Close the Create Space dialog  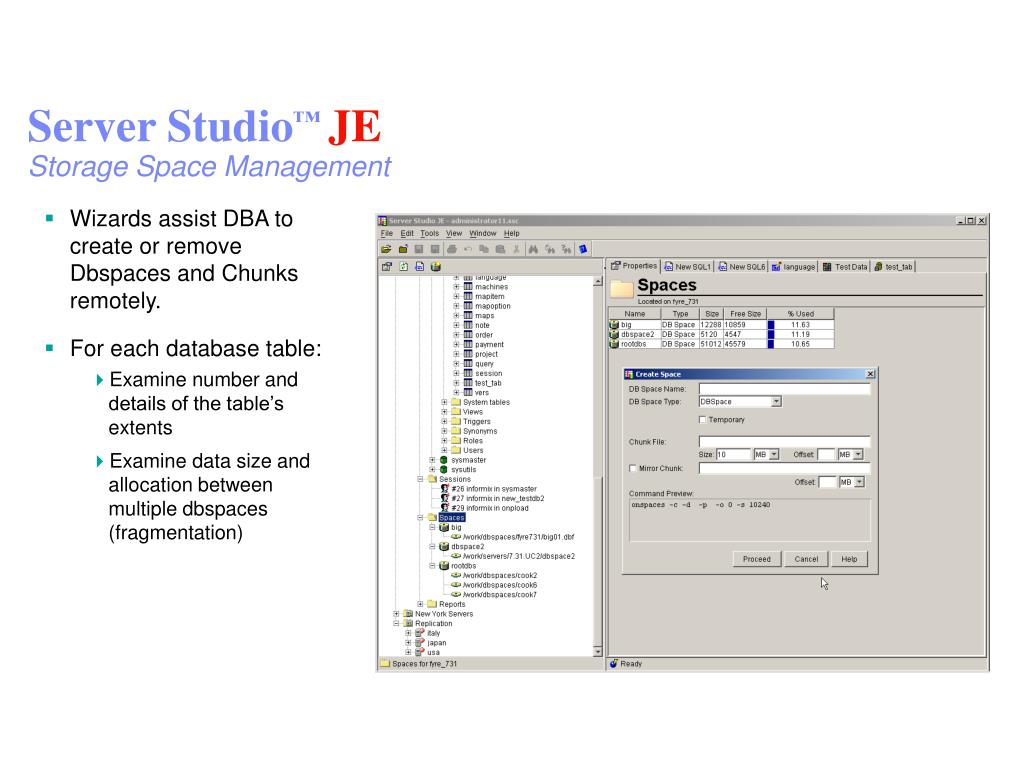[x=870, y=374]
